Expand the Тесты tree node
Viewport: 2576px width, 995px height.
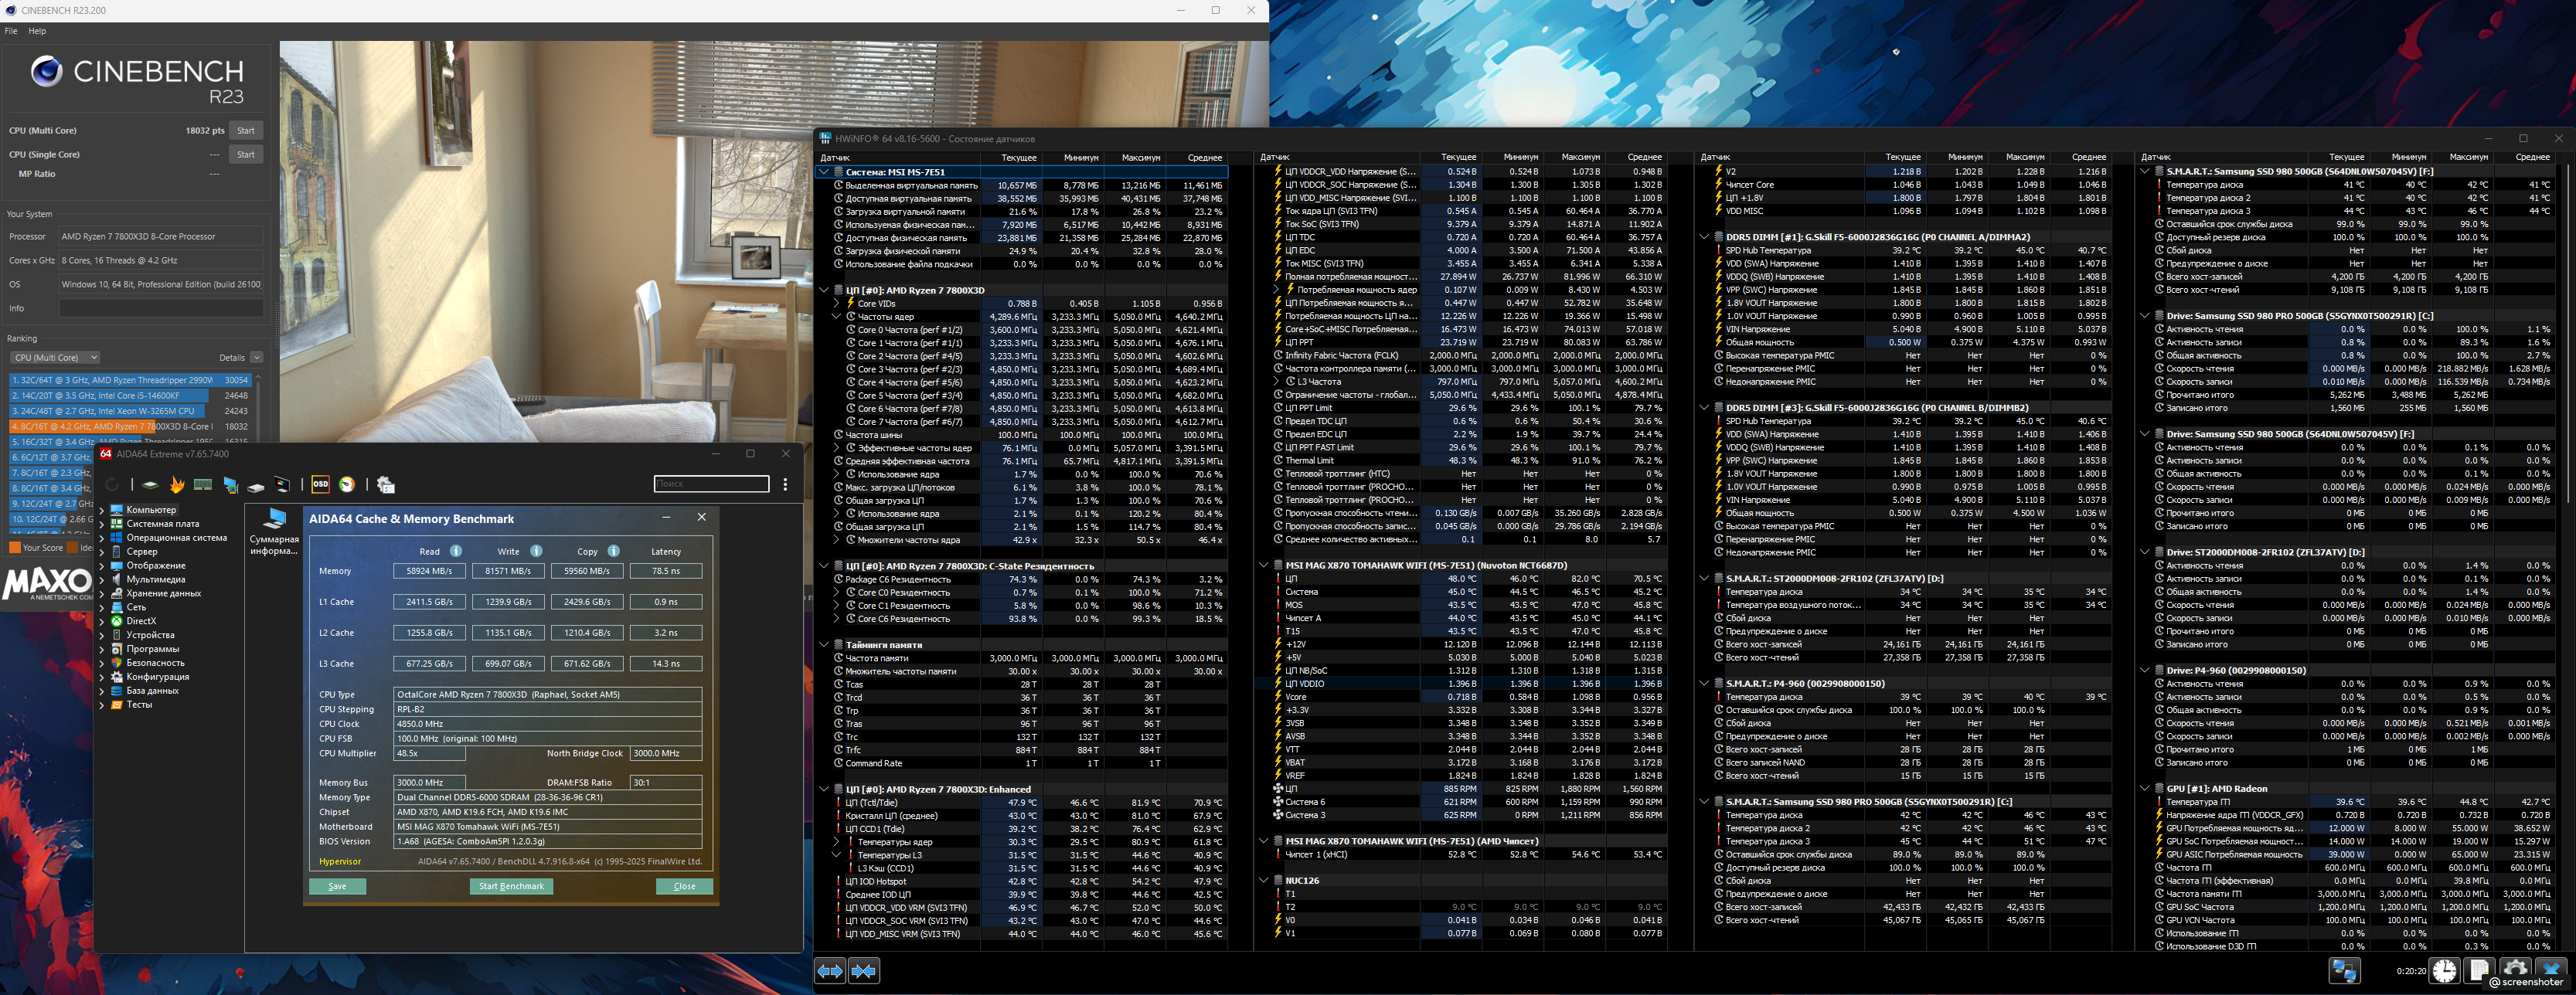tap(101, 705)
